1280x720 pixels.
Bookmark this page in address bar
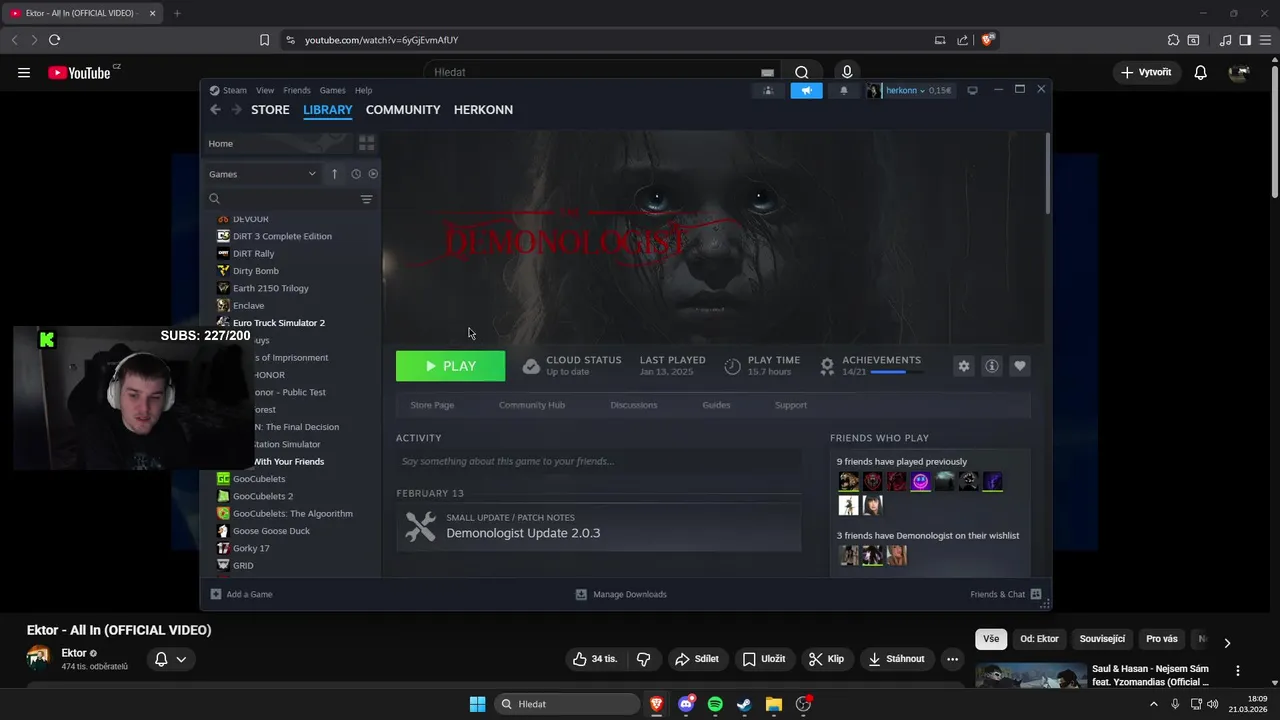coord(264,40)
